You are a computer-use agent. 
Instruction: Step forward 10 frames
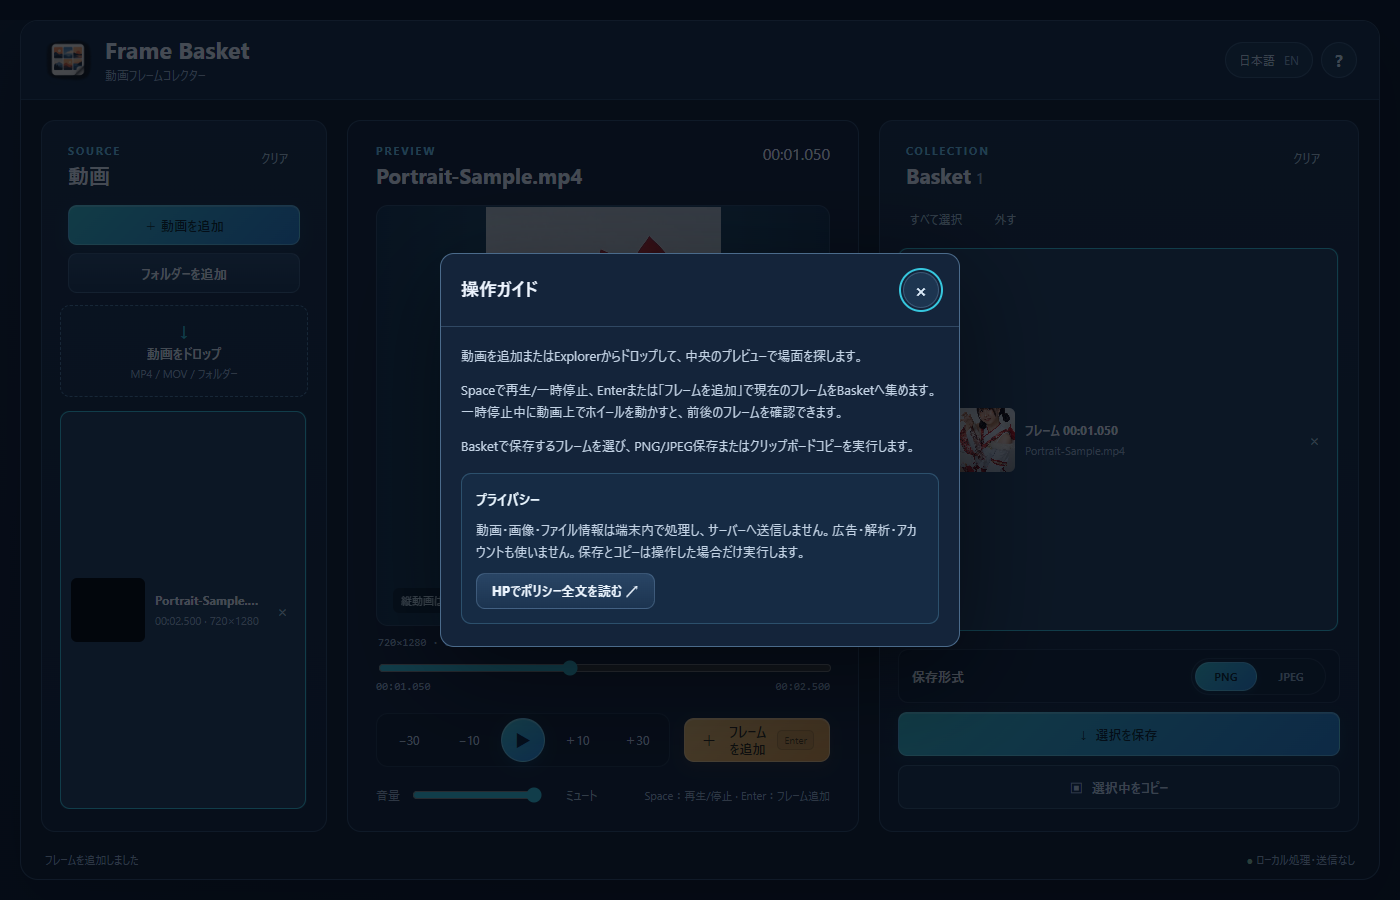pos(578,741)
